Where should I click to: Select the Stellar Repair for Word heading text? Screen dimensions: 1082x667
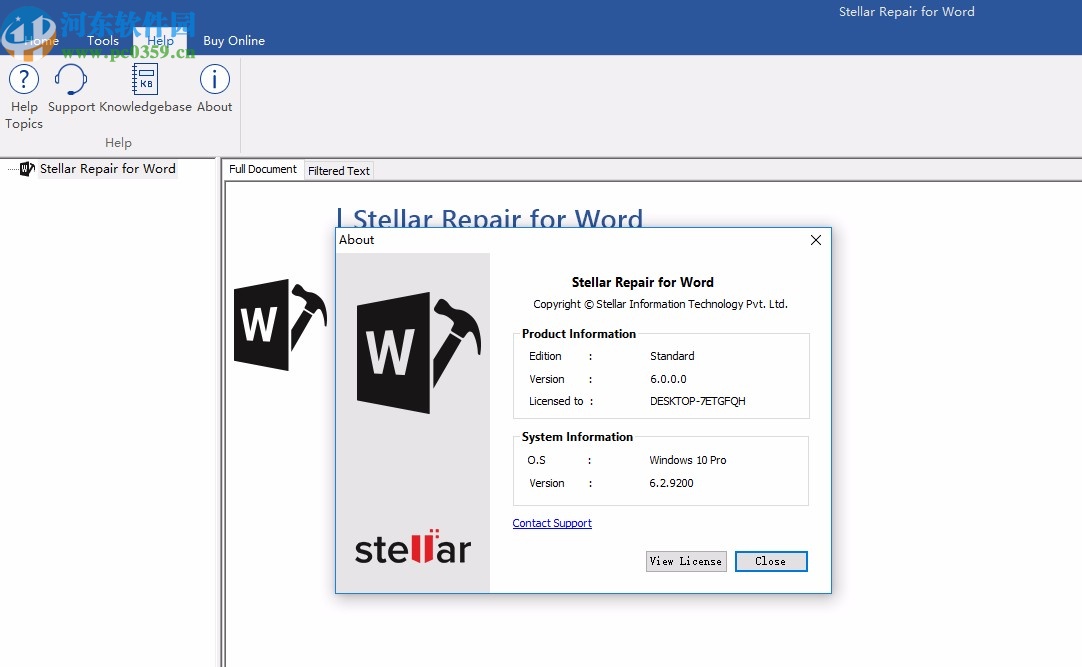[492, 220]
